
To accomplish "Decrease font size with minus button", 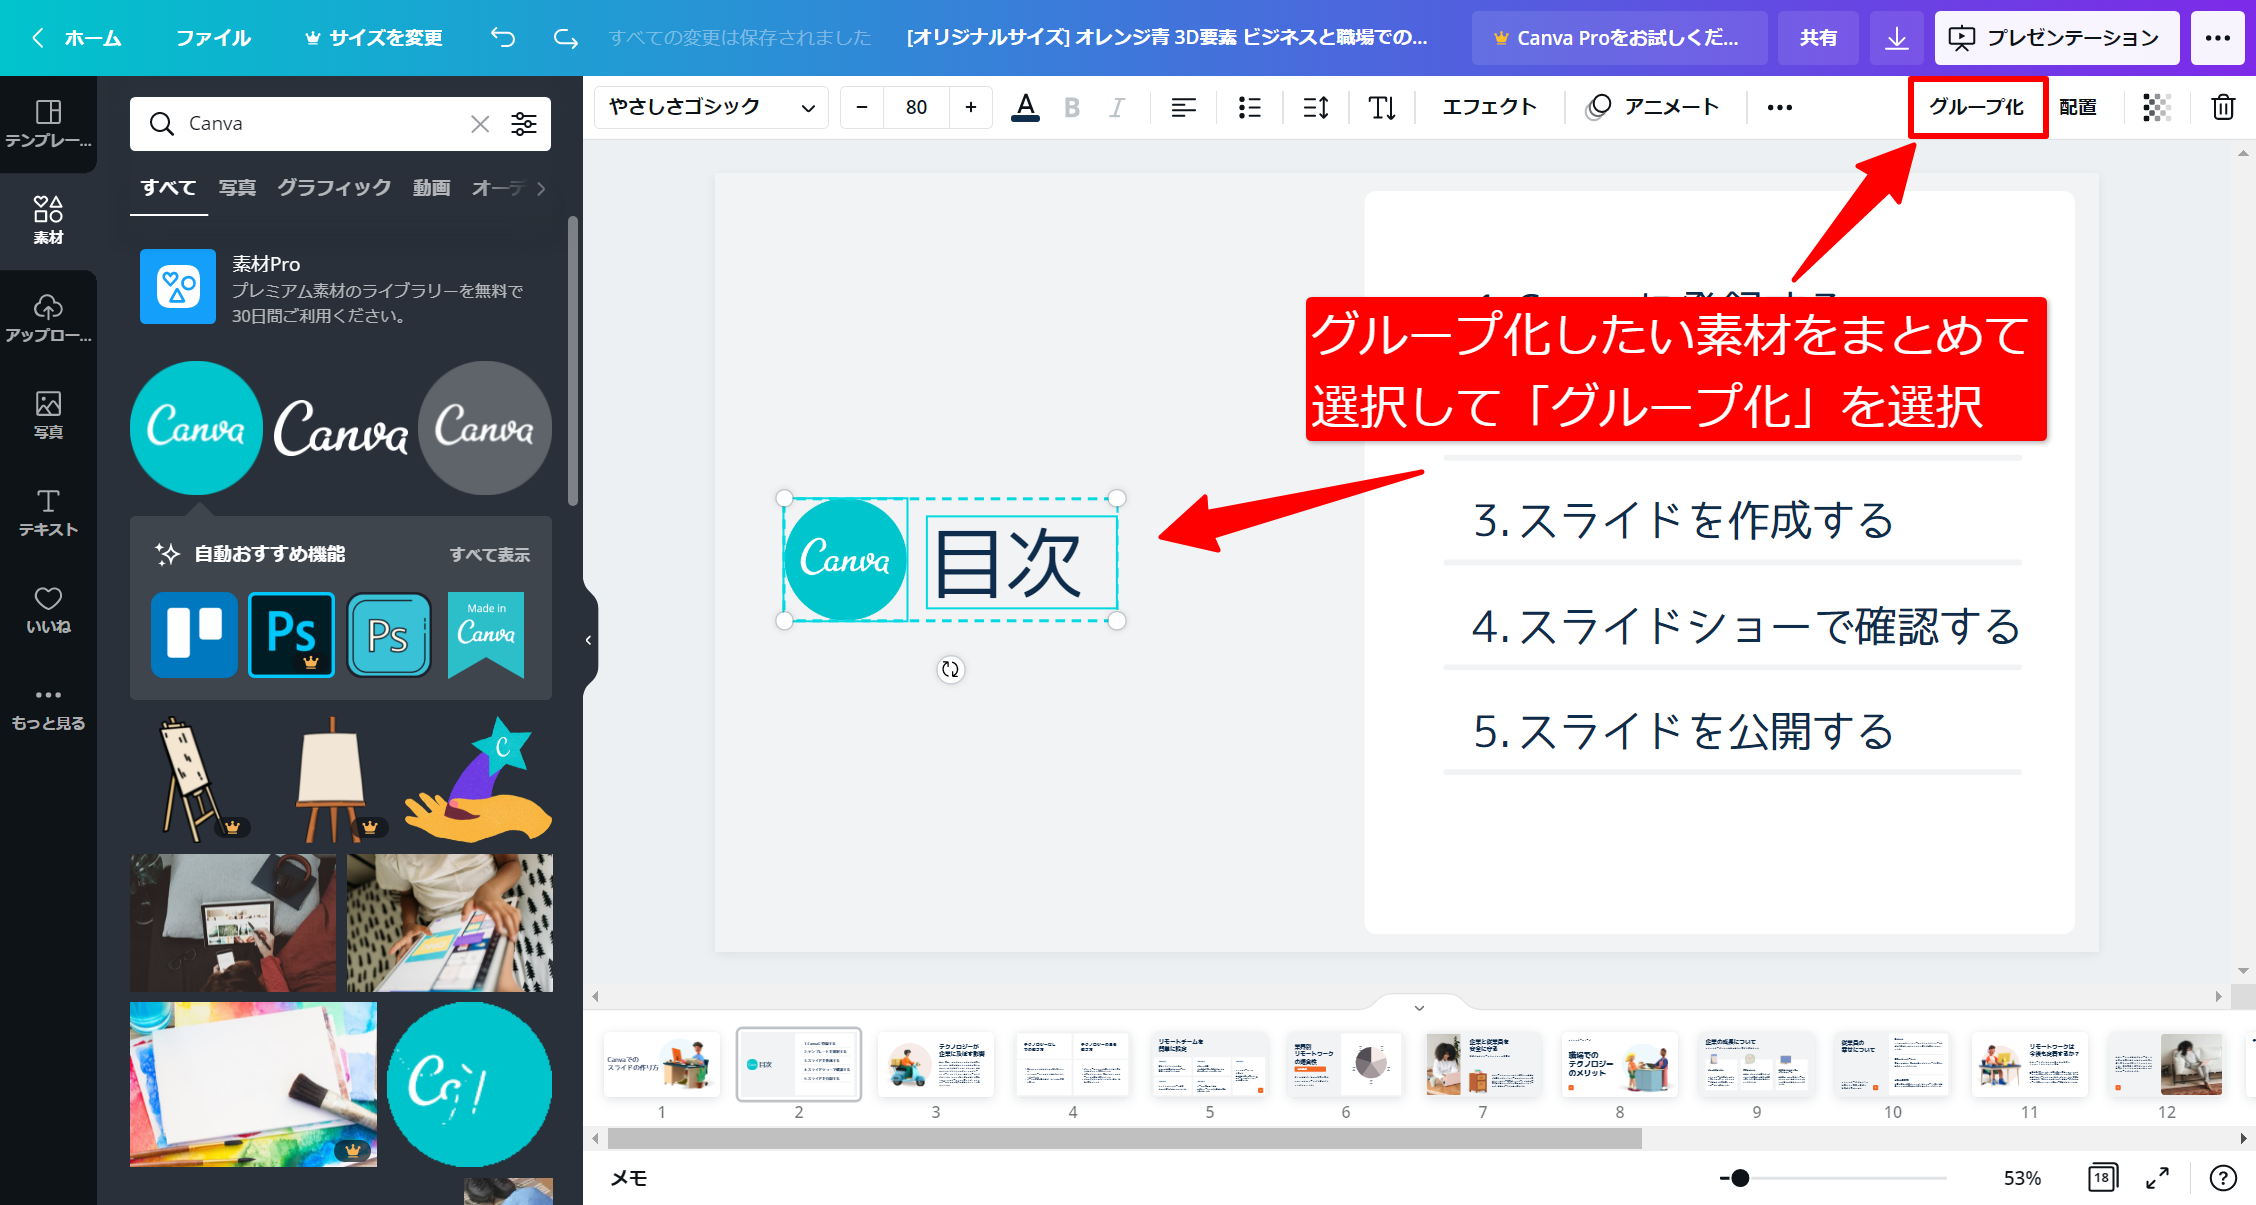I will (862, 107).
